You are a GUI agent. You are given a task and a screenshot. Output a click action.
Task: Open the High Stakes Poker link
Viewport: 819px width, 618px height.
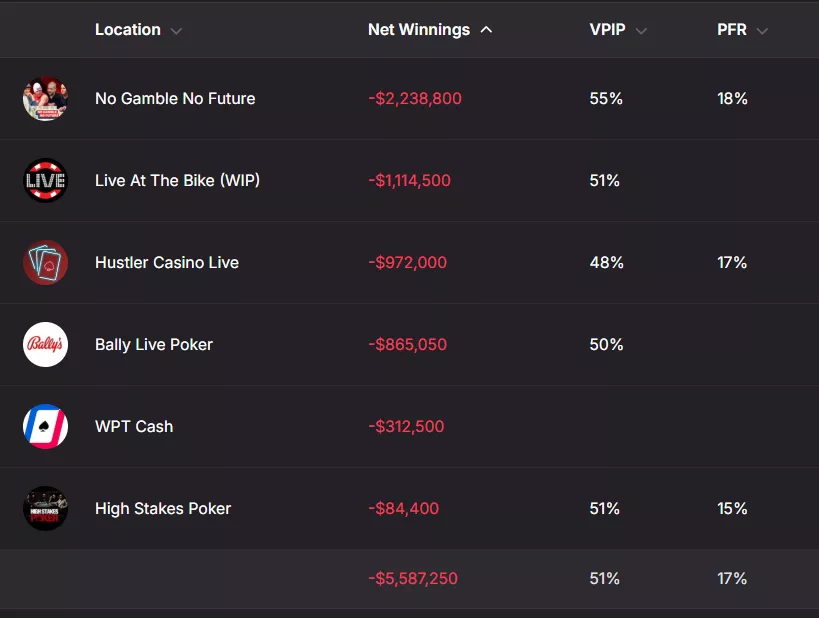coord(163,508)
